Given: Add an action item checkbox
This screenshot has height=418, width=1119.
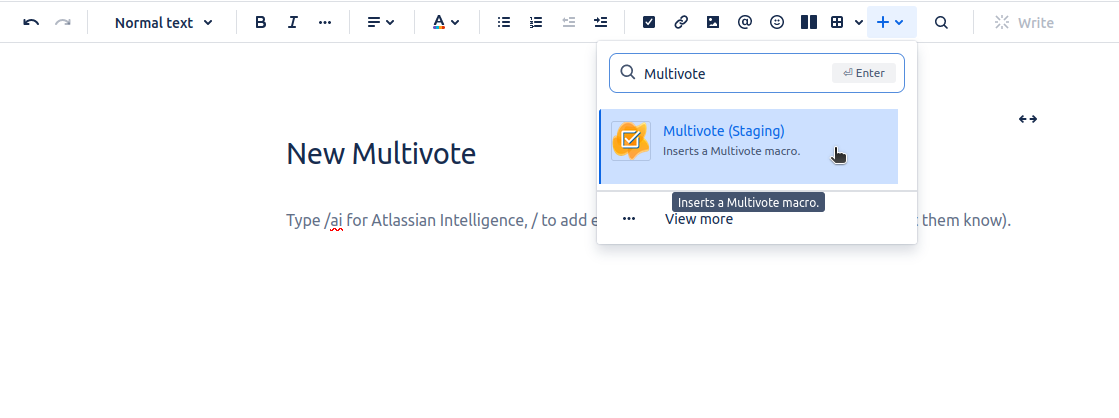Looking at the screenshot, I should point(649,22).
